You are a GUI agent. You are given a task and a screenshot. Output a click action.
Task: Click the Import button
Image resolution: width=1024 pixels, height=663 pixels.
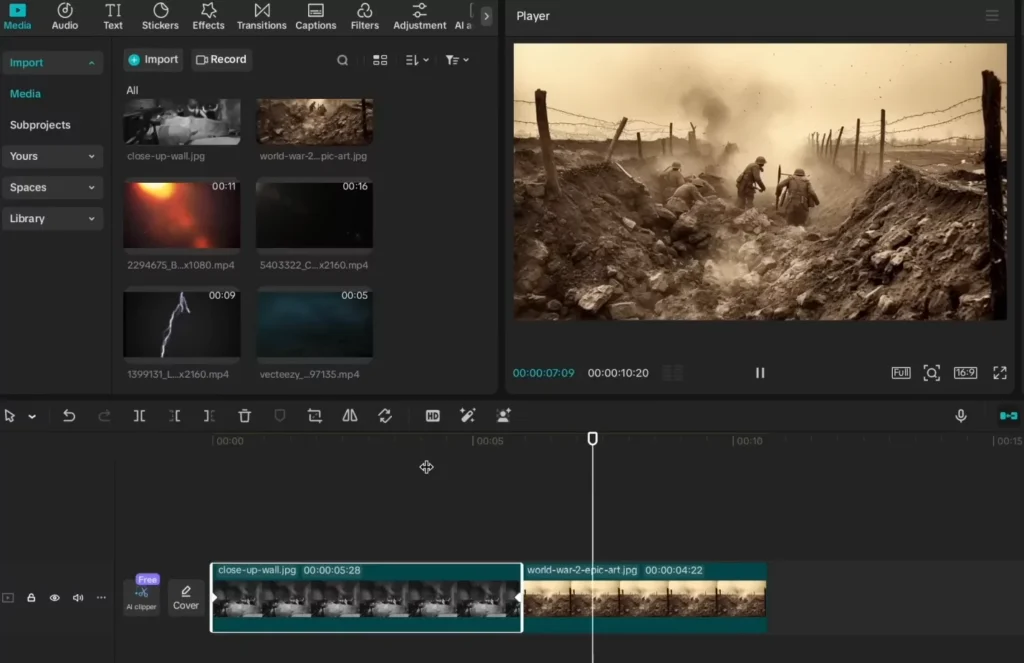click(153, 59)
